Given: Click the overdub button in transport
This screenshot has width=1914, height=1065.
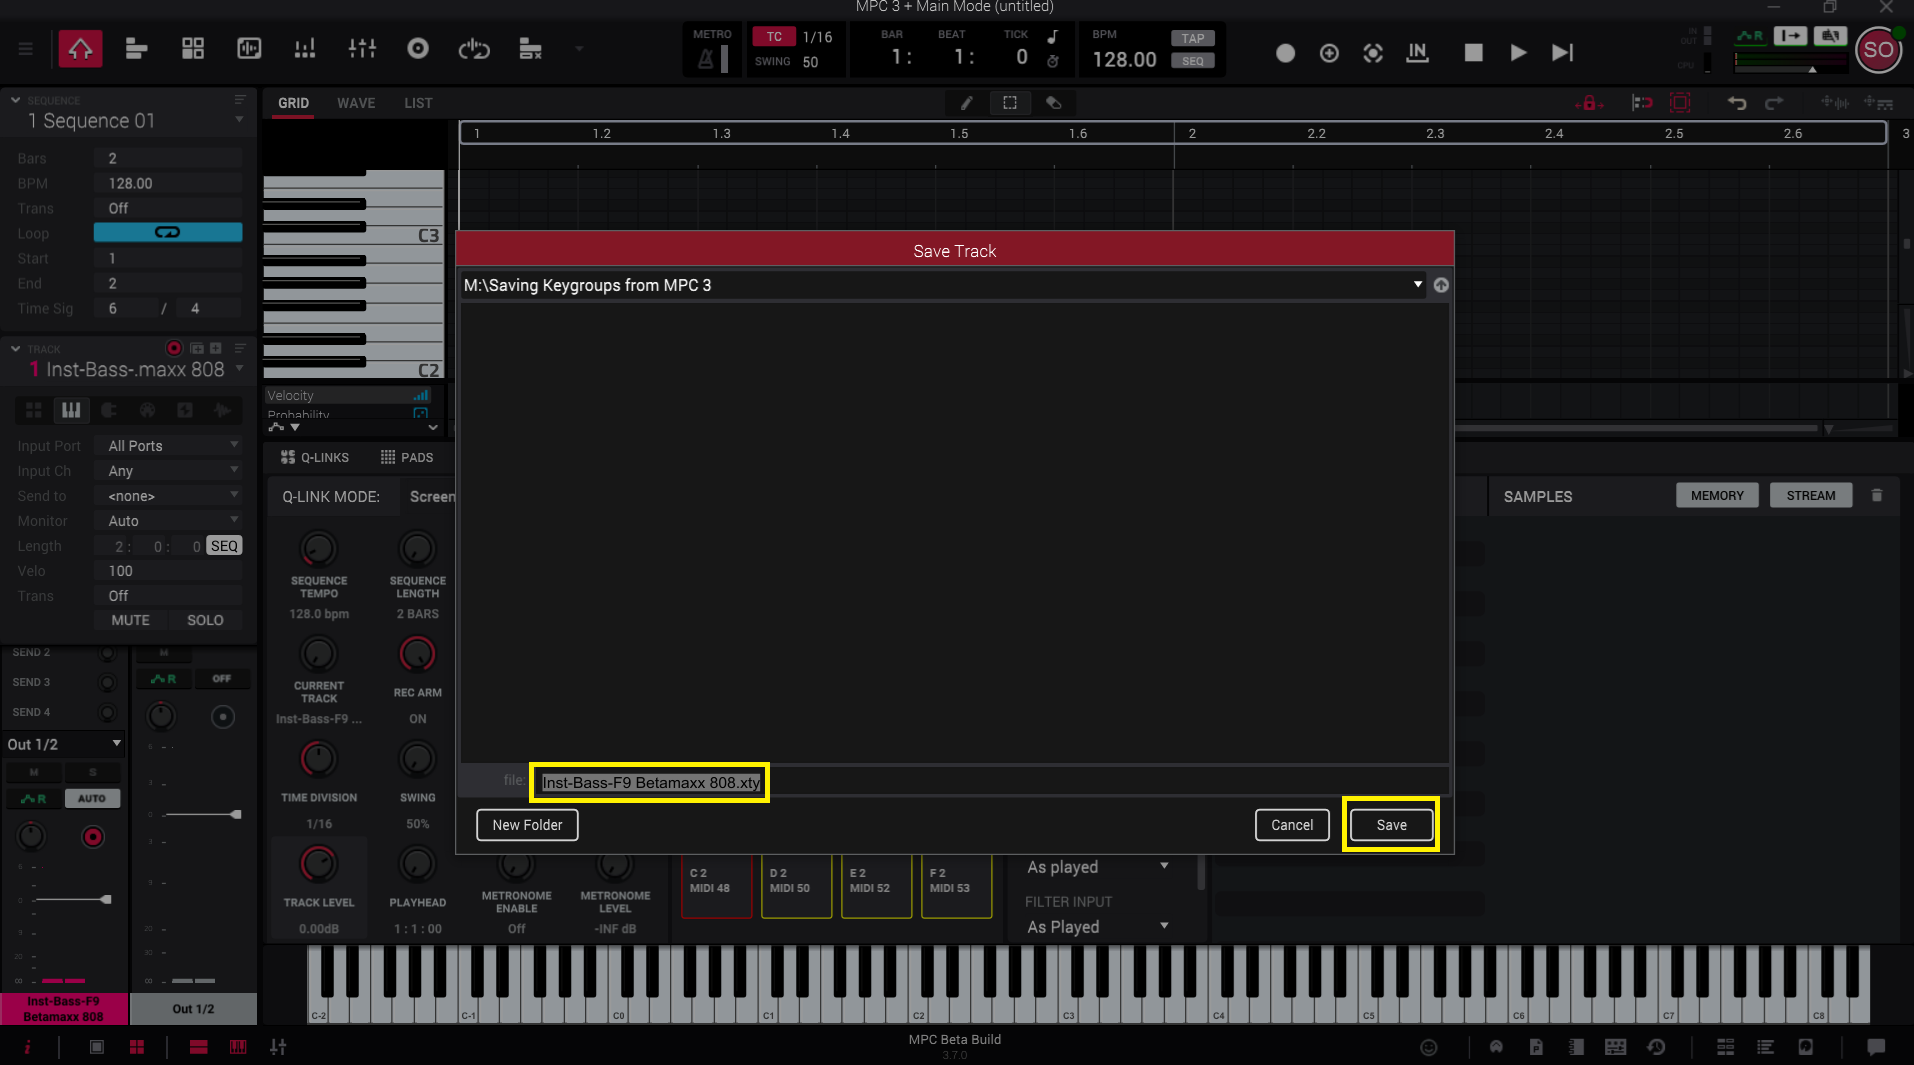Looking at the screenshot, I should point(1329,53).
